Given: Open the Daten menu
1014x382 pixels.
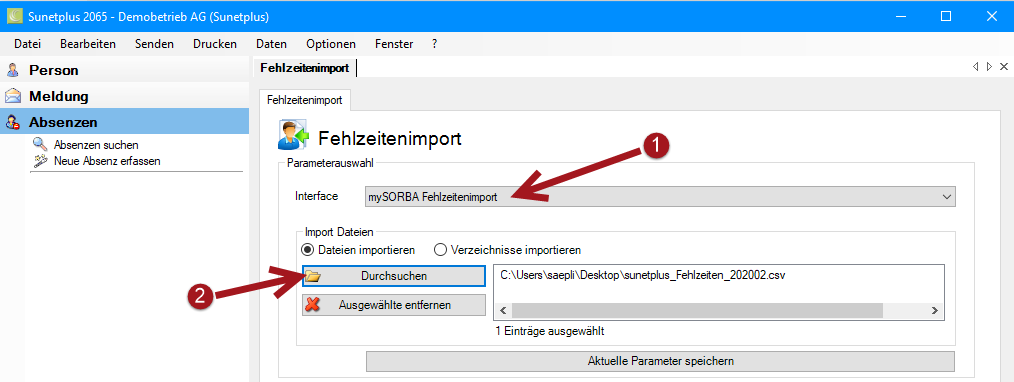Looking at the screenshot, I should [272, 44].
